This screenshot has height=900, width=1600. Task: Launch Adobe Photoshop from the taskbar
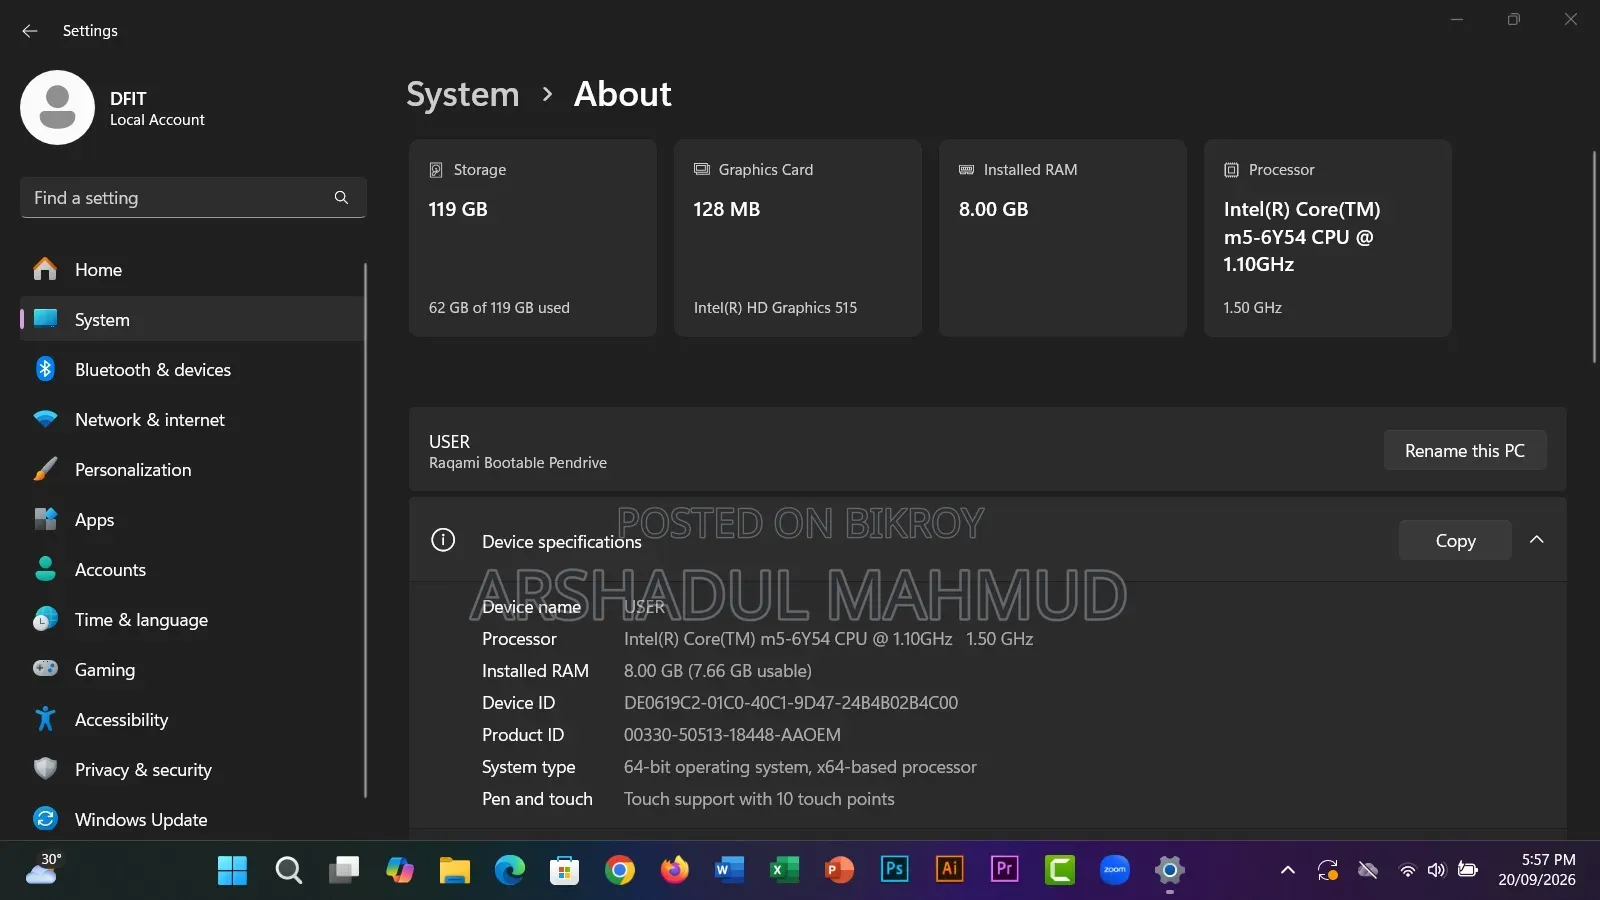coord(895,870)
